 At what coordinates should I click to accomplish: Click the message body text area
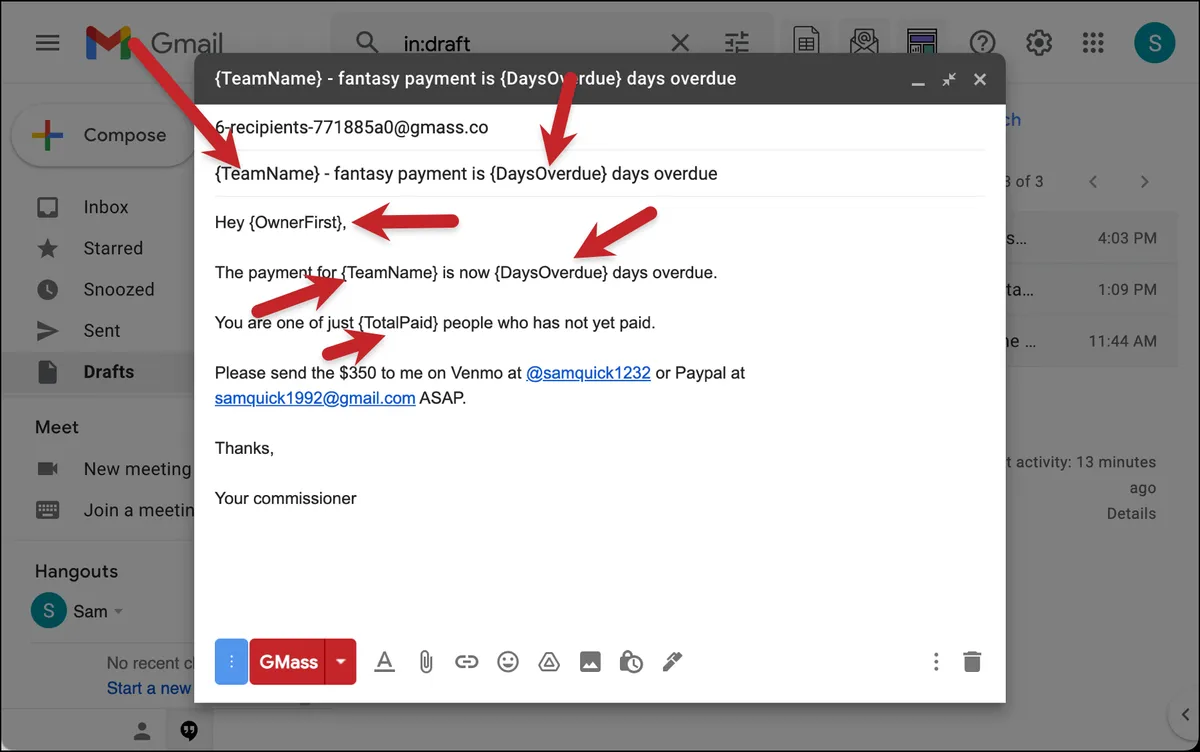point(600,410)
